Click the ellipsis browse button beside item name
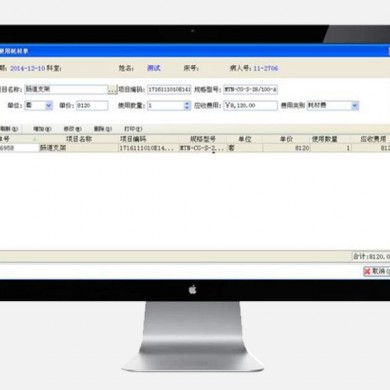Viewport: 390px width, 390px height. (x=112, y=90)
